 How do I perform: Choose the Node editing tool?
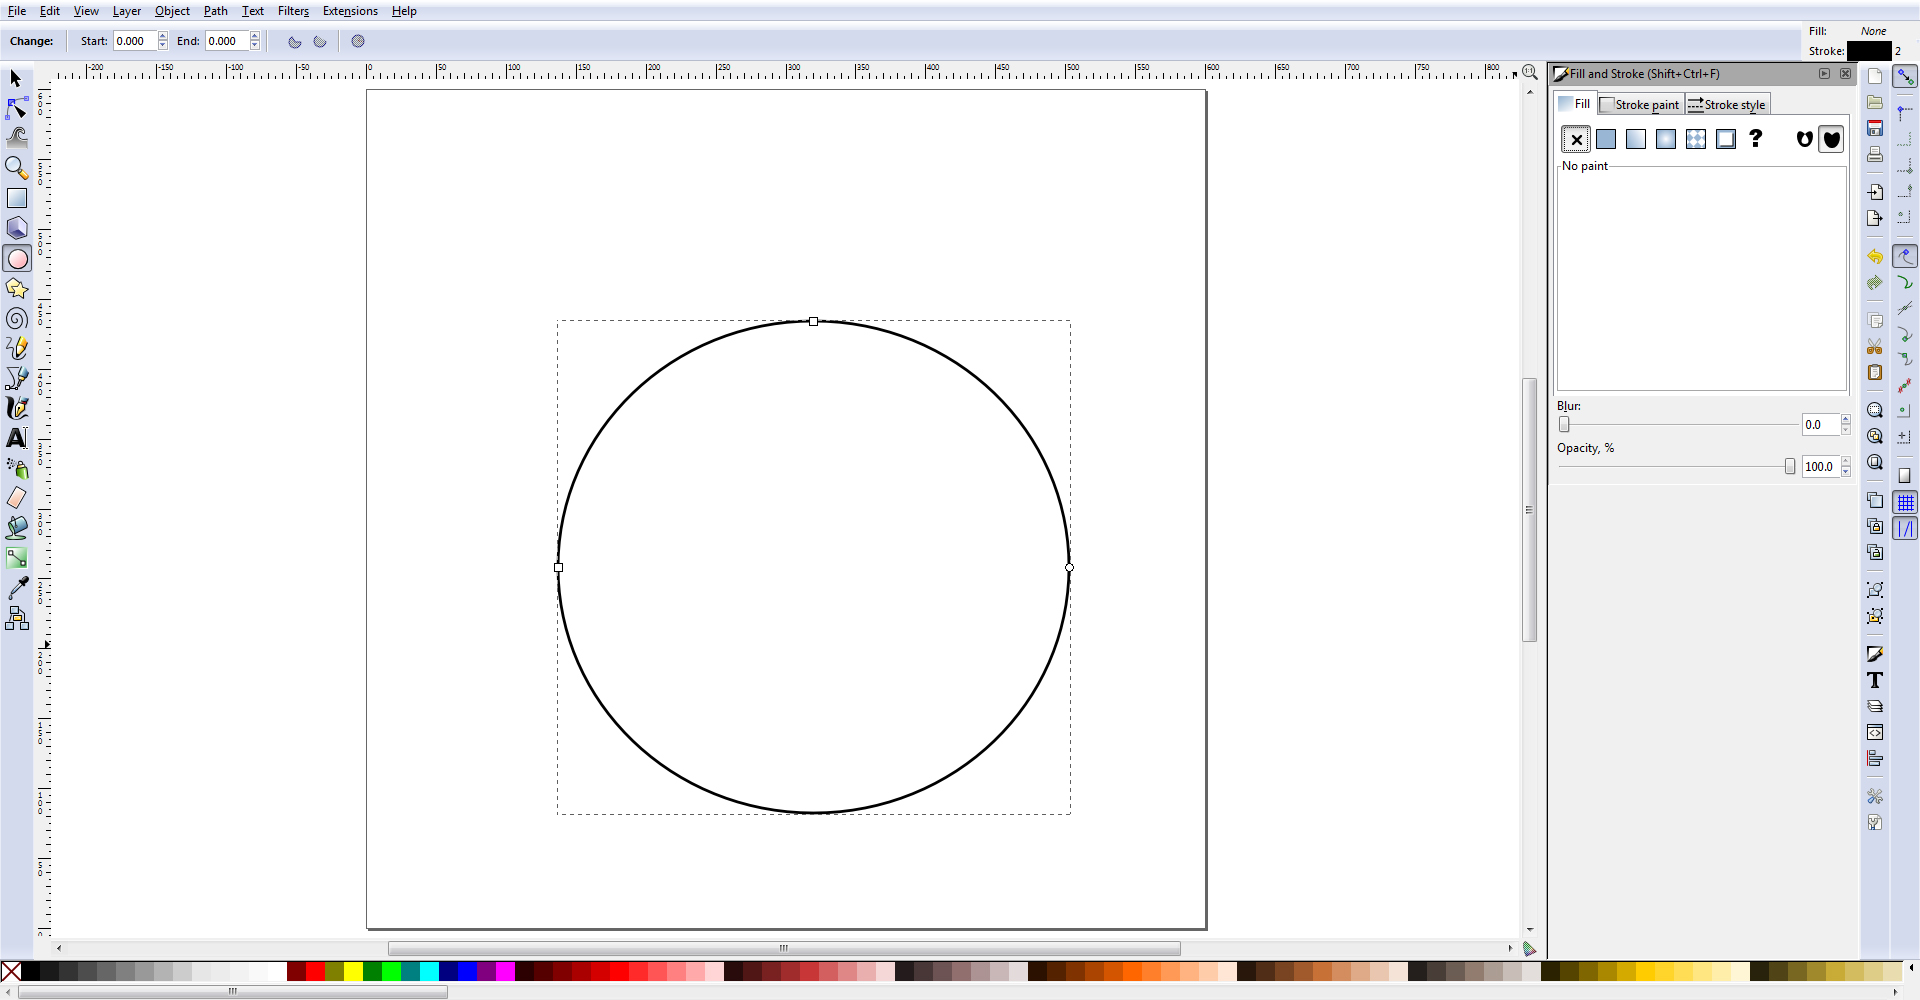(16, 108)
